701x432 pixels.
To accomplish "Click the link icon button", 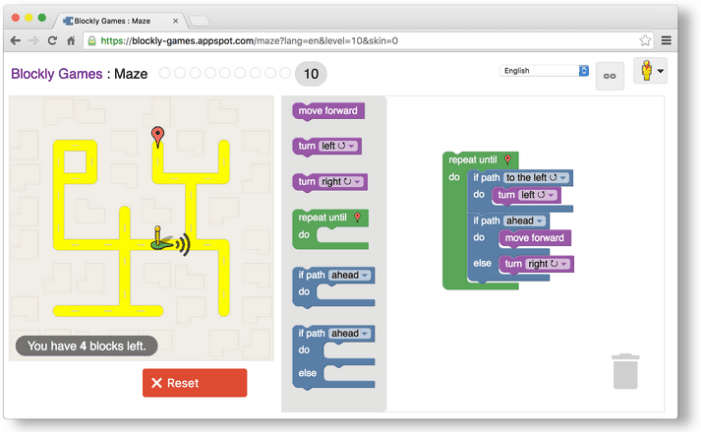I will [609, 76].
